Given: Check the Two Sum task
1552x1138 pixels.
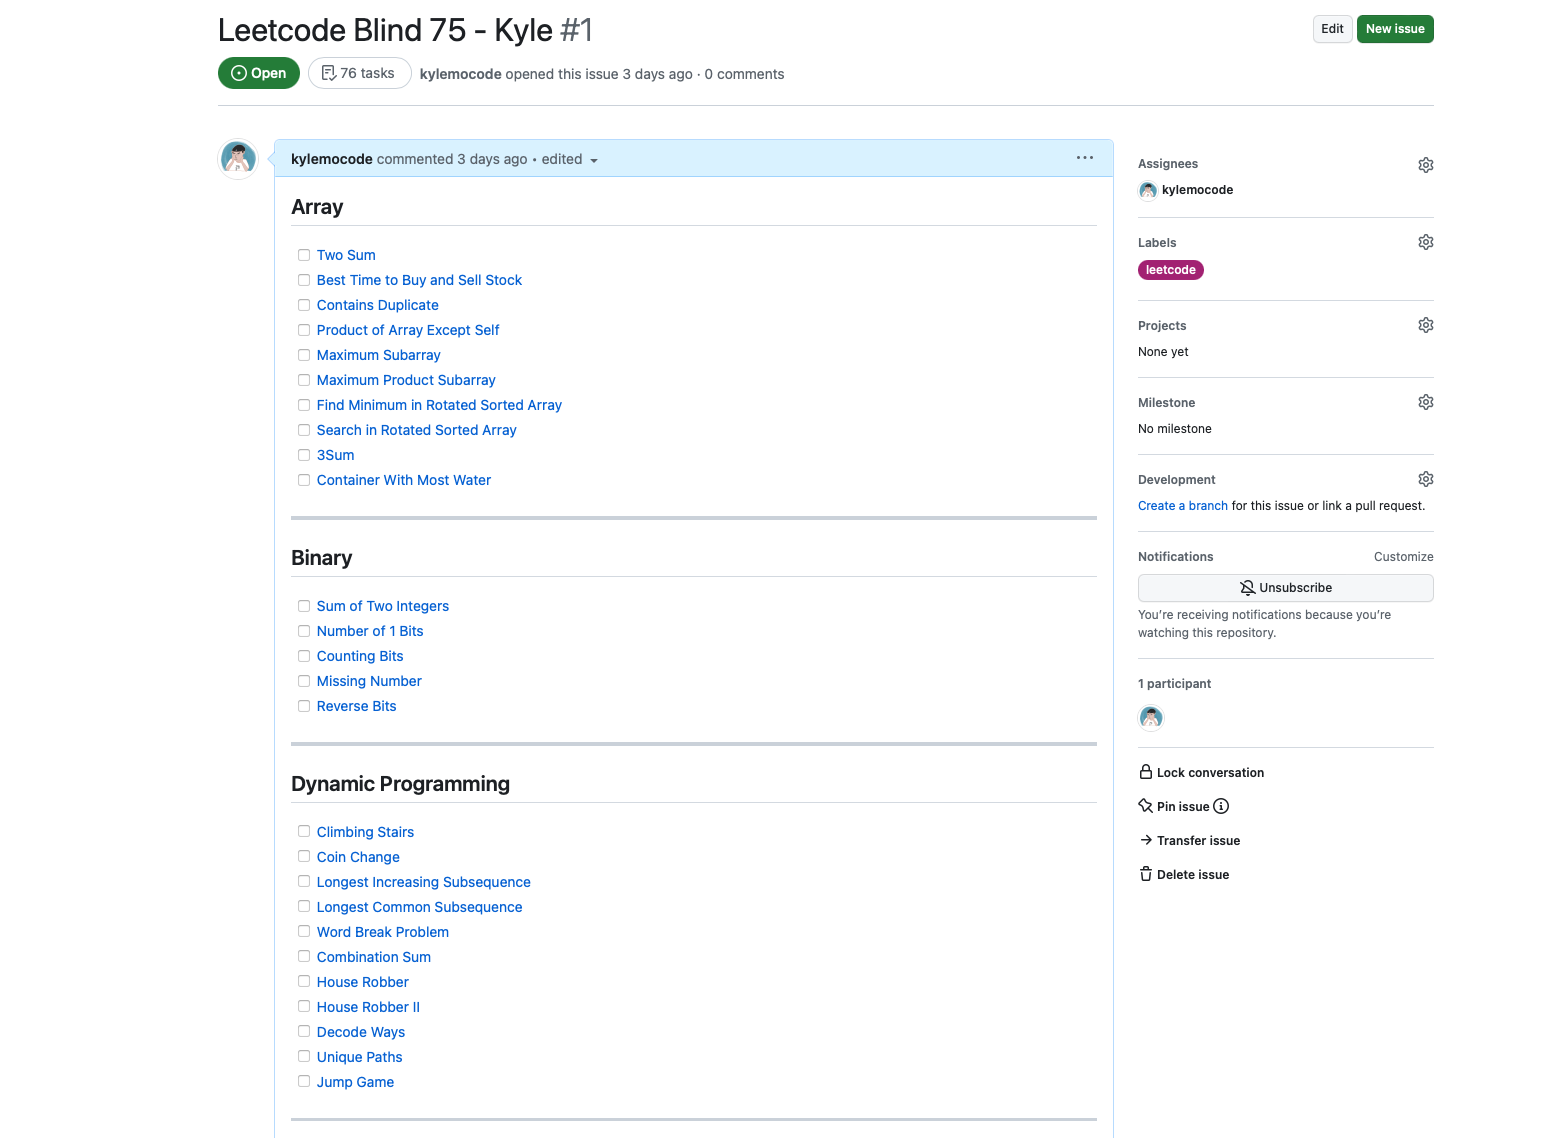Looking at the screenshot, I should (x=304, y=255).
